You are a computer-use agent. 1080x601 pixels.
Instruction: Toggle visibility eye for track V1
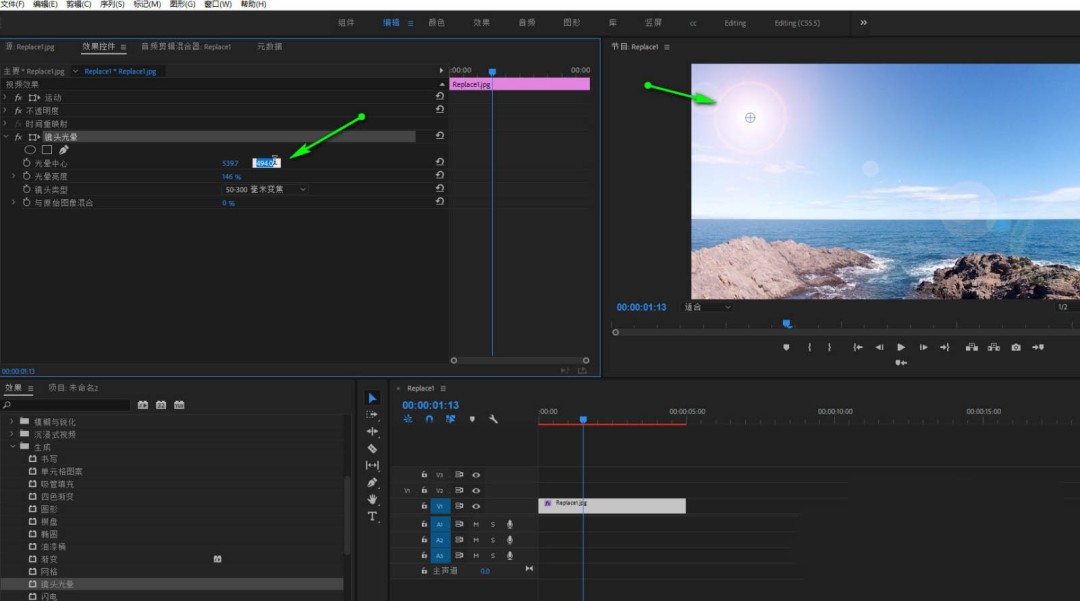point(476,506)
